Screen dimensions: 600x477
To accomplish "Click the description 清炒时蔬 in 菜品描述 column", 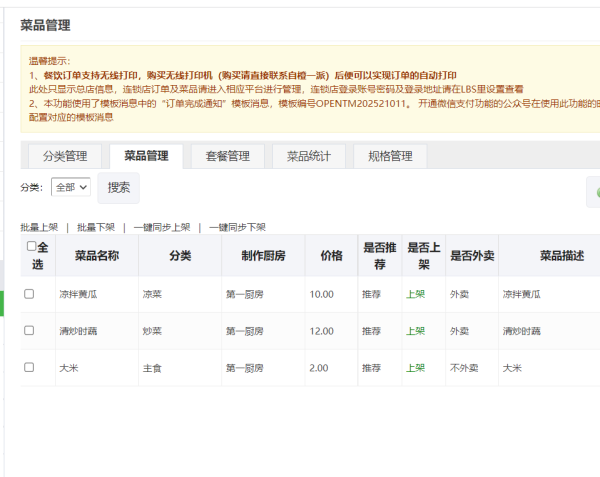I will pyautogui.click(x=522, y=331).
